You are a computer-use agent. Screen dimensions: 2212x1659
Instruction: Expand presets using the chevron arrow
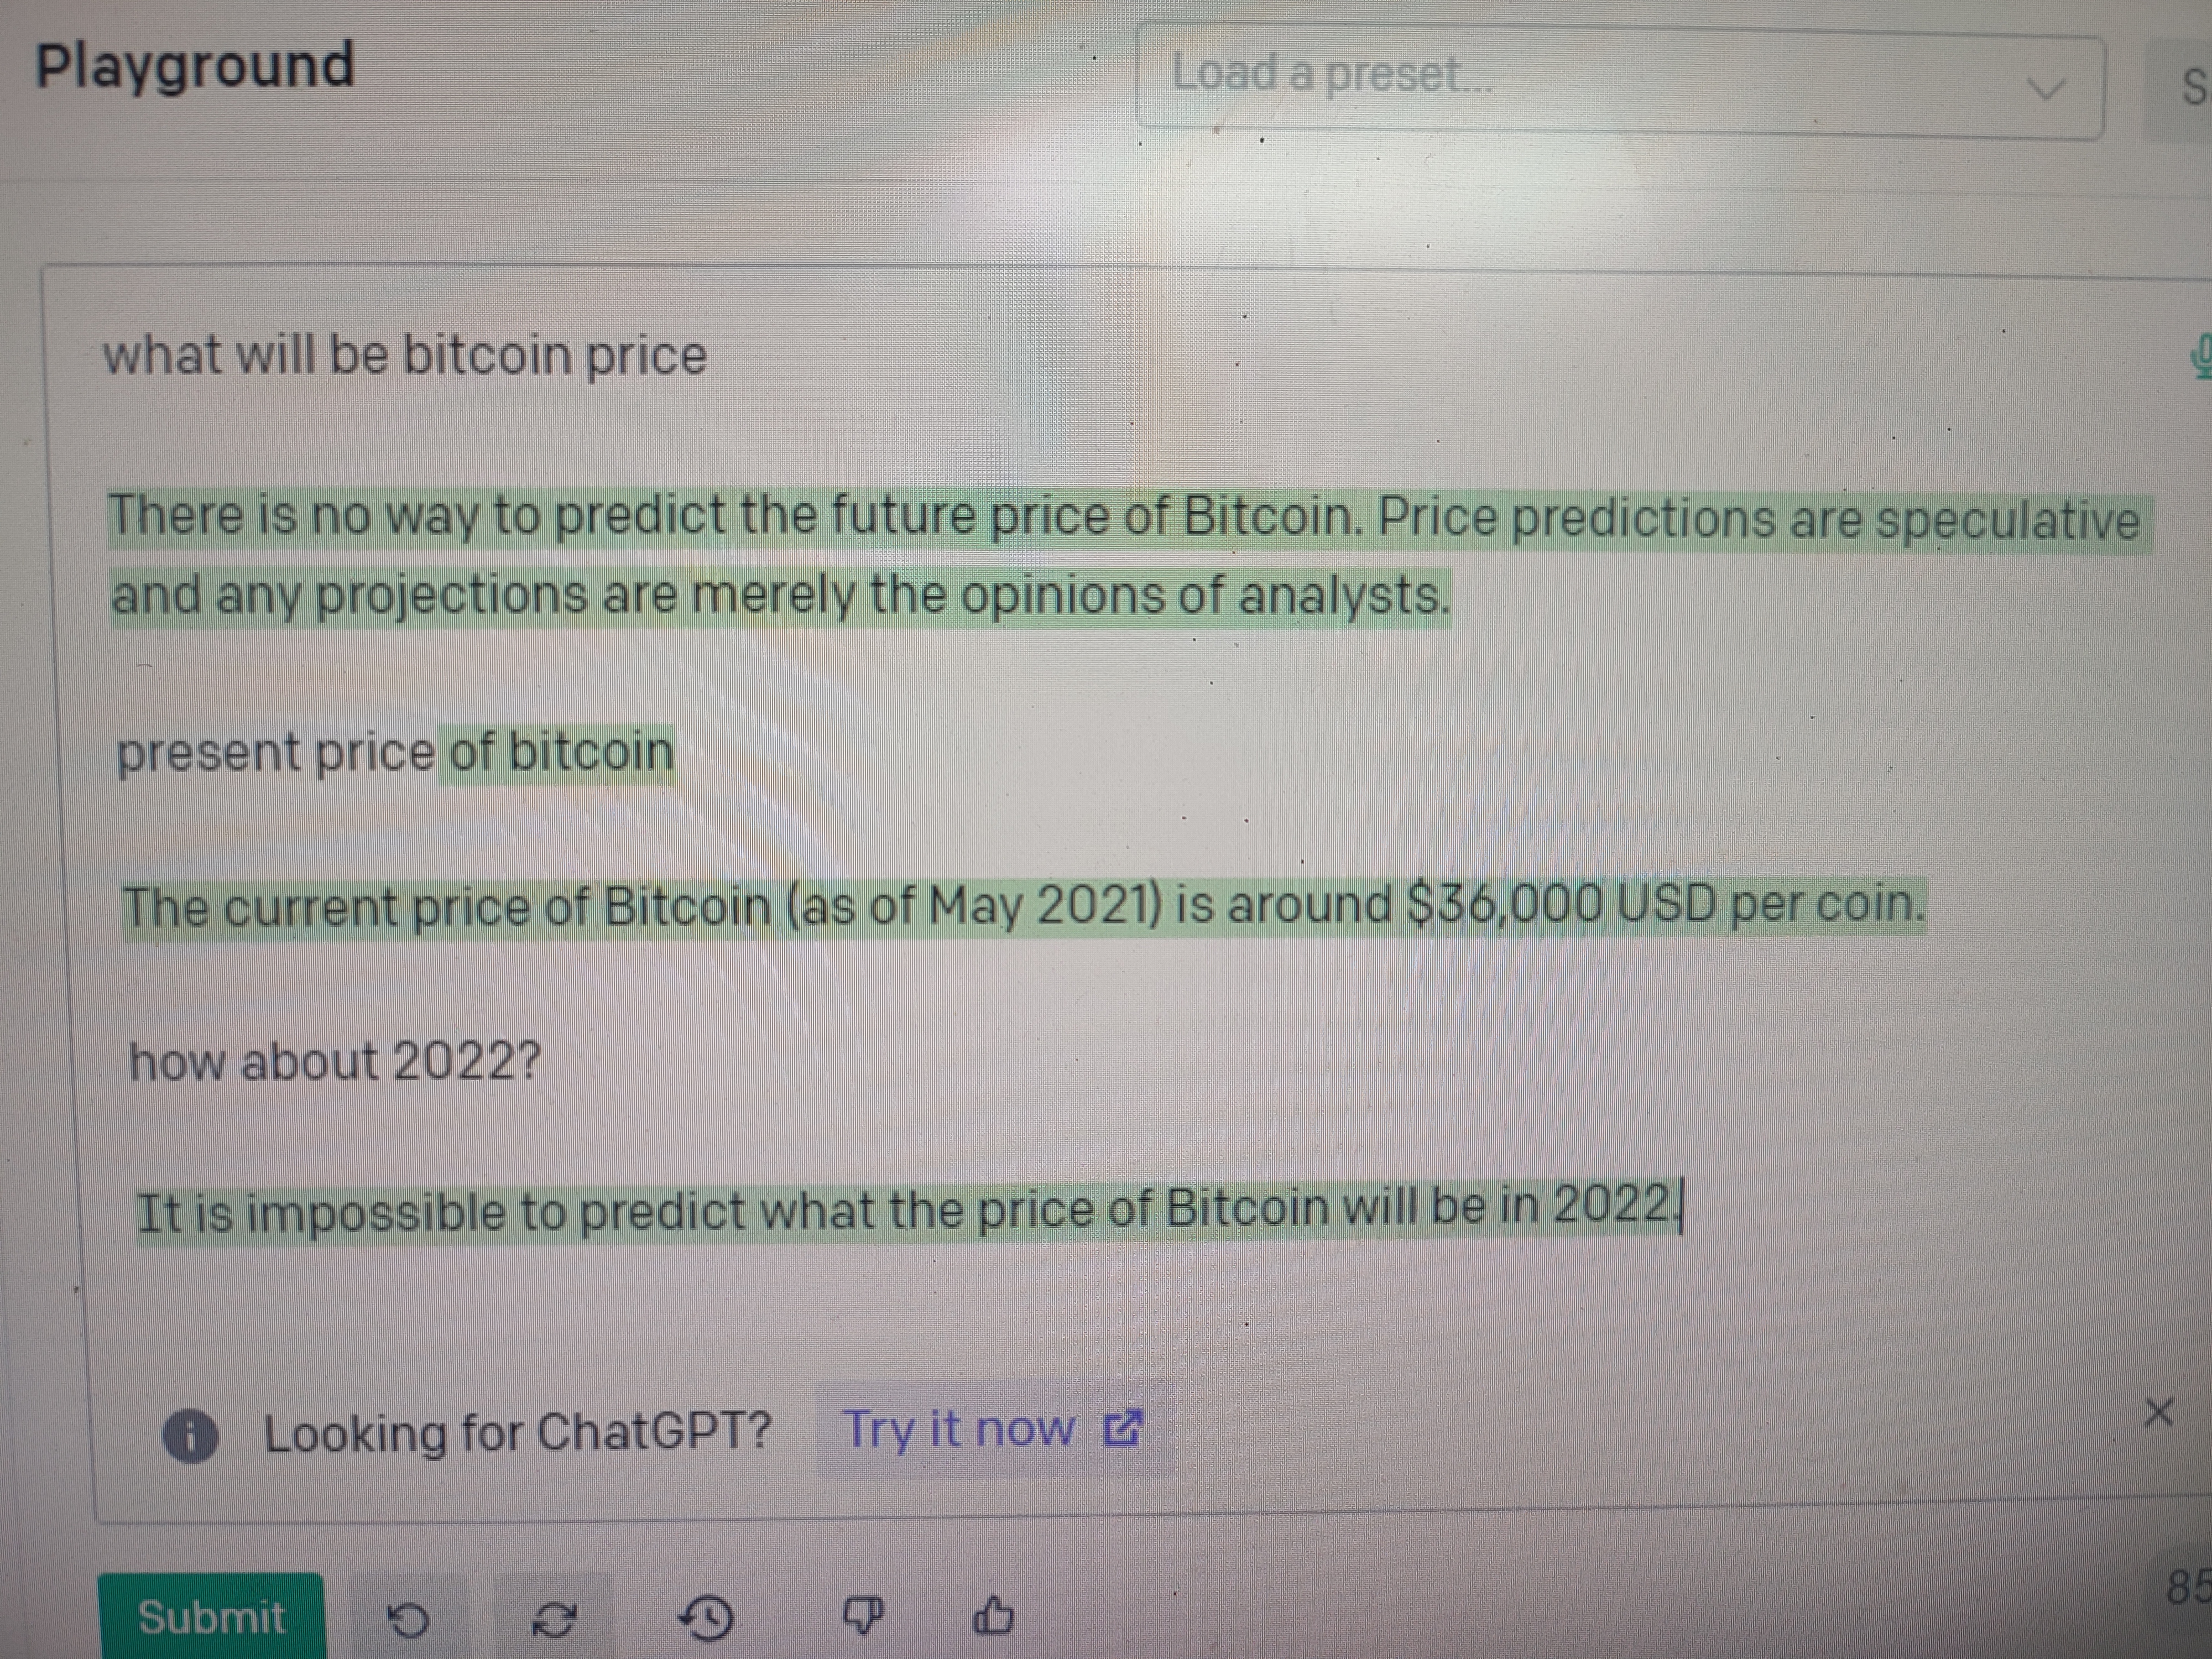pos(2045,90)
